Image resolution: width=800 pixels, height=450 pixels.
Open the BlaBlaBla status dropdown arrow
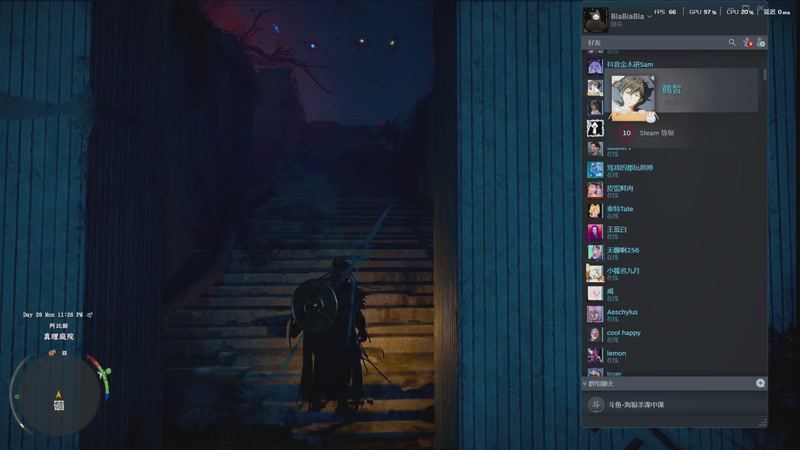point(649,17)
